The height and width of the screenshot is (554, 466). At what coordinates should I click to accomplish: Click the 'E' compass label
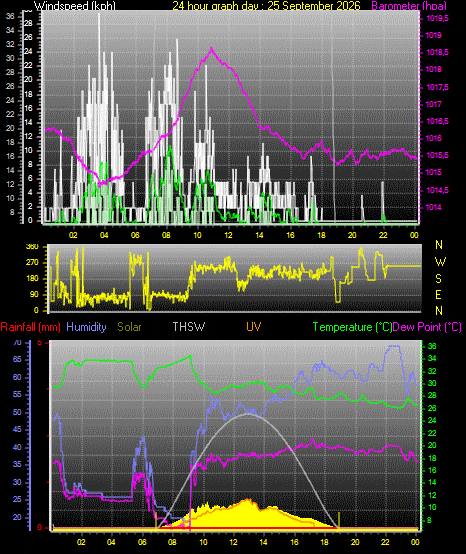(438, 295)
